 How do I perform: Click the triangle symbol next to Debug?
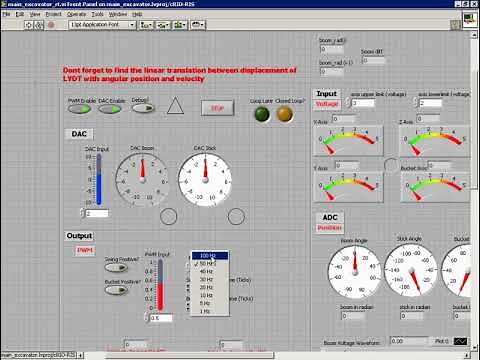tap(175, 106)
